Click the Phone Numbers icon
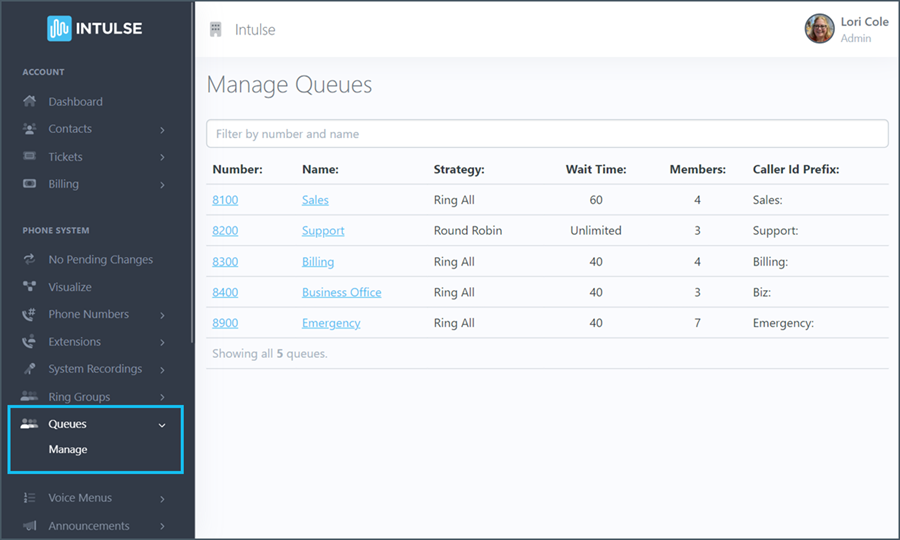Screen dimensions: 900x540 point(30,314)
